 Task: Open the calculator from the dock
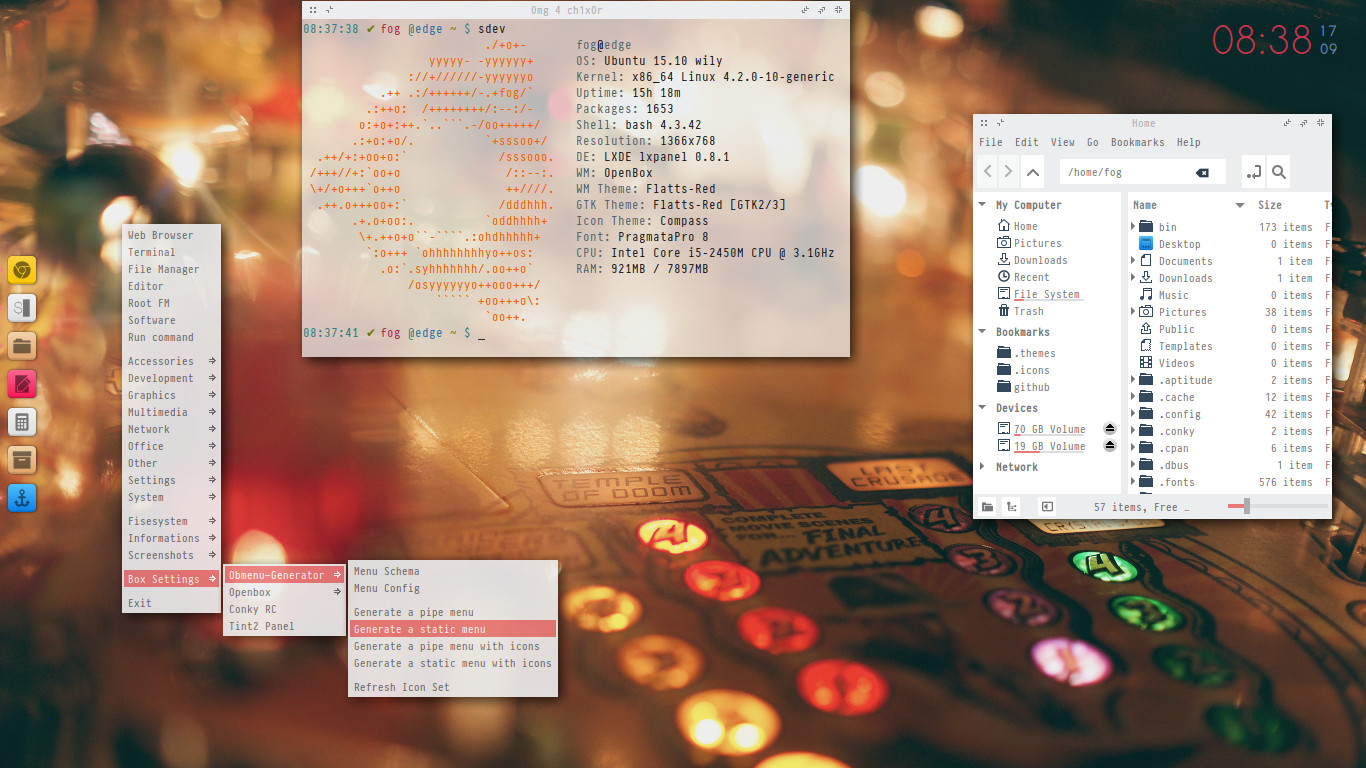[x=22, y=421]
